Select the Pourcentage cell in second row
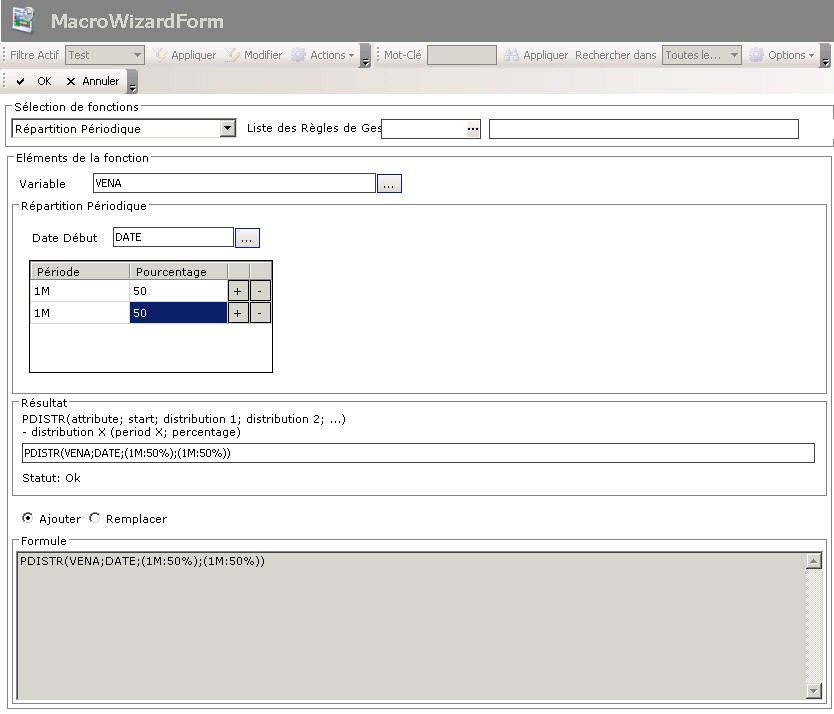The height and width of the screenshot is (714, 834). (x=178, y=313)
